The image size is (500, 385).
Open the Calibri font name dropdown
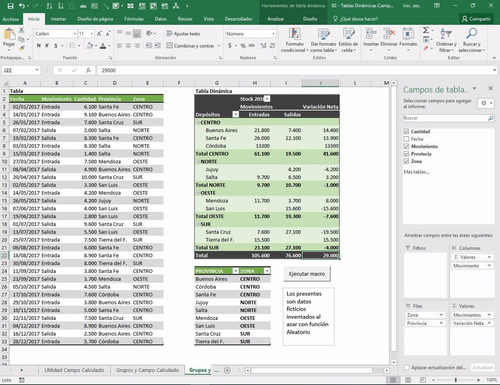(75, 34)
